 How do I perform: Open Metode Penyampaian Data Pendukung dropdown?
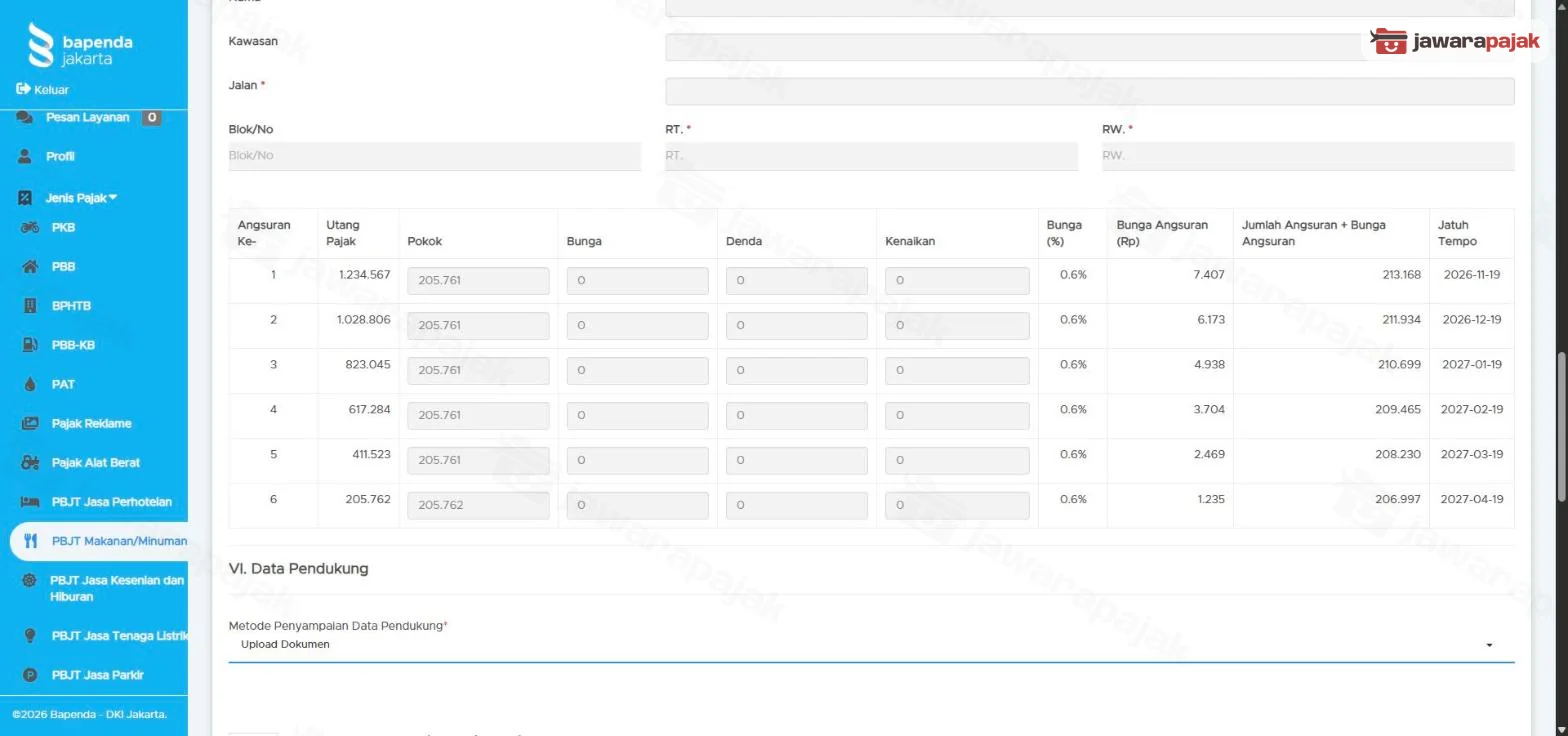871,645
